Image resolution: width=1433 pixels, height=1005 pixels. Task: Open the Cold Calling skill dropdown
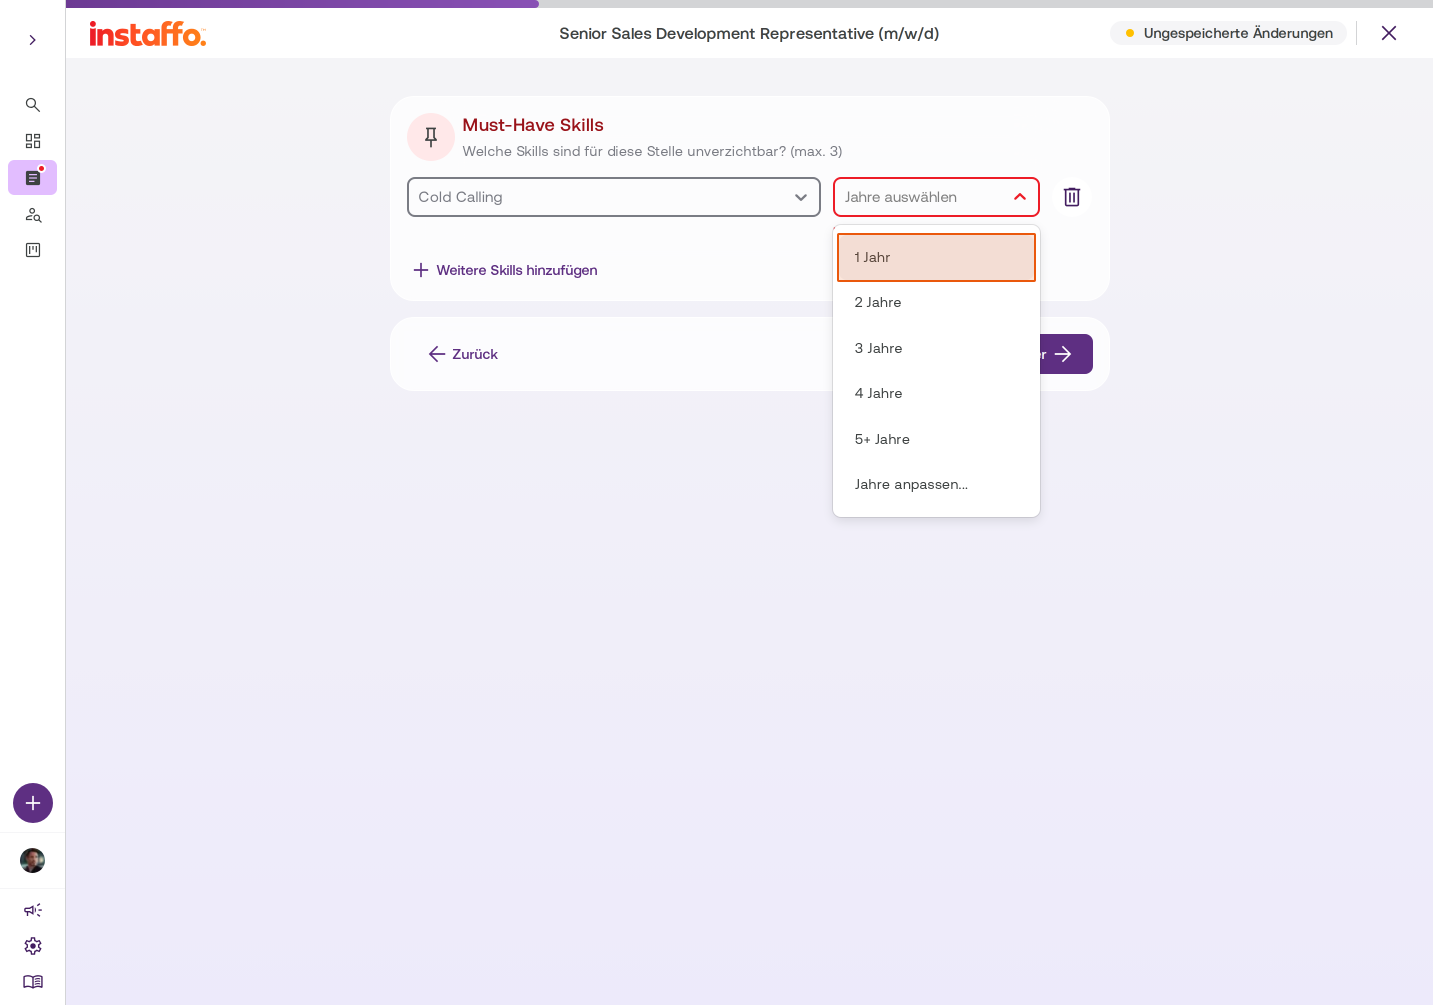tap(614, 197)
